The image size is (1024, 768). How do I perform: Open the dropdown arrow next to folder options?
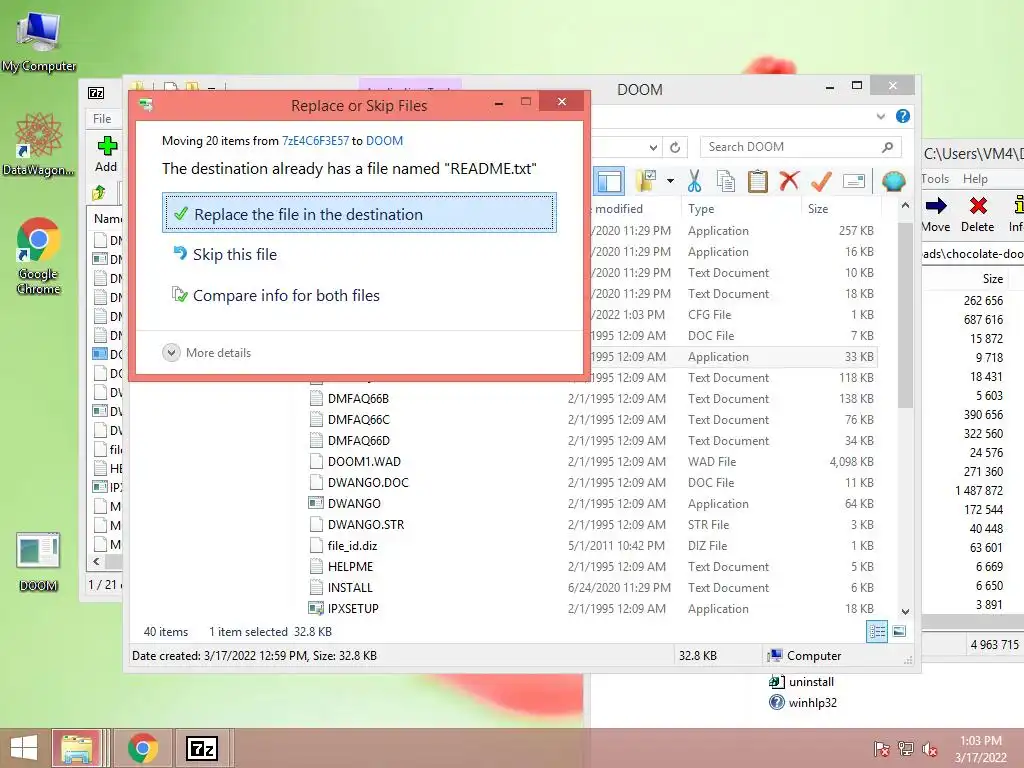point(670,181)
